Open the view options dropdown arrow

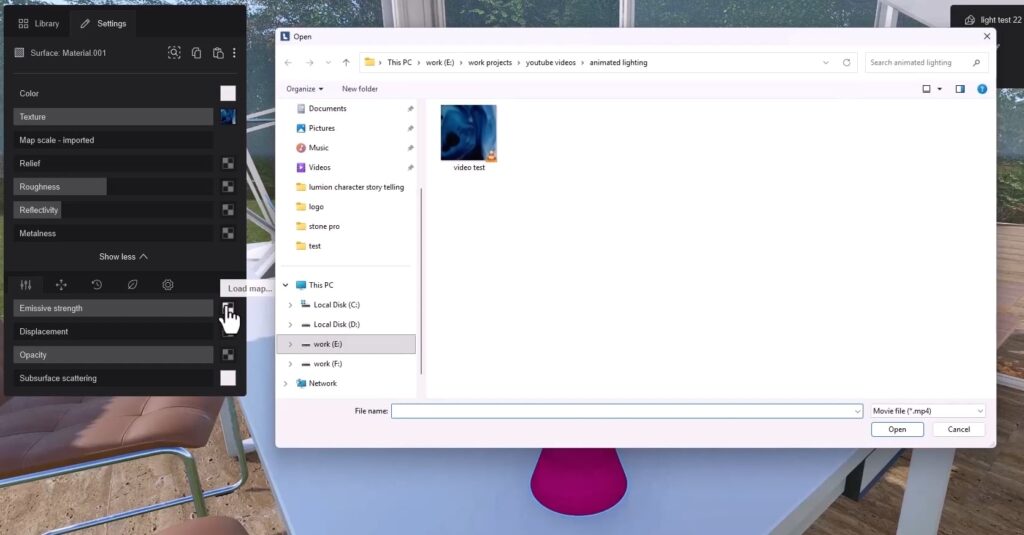940,89
